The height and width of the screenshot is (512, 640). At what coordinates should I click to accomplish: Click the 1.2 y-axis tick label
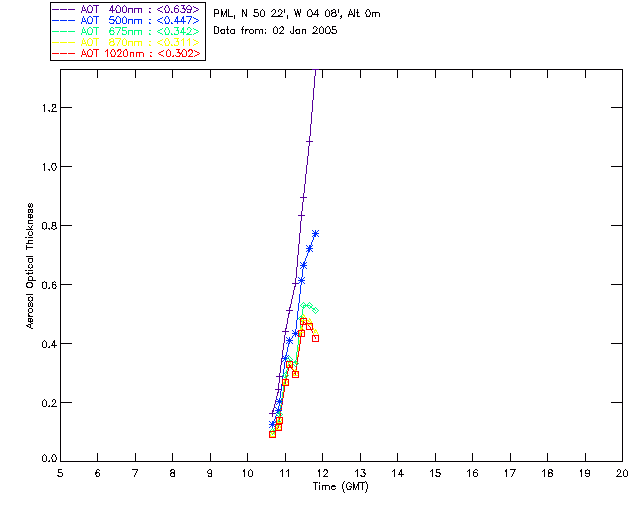tap(49, 108)
